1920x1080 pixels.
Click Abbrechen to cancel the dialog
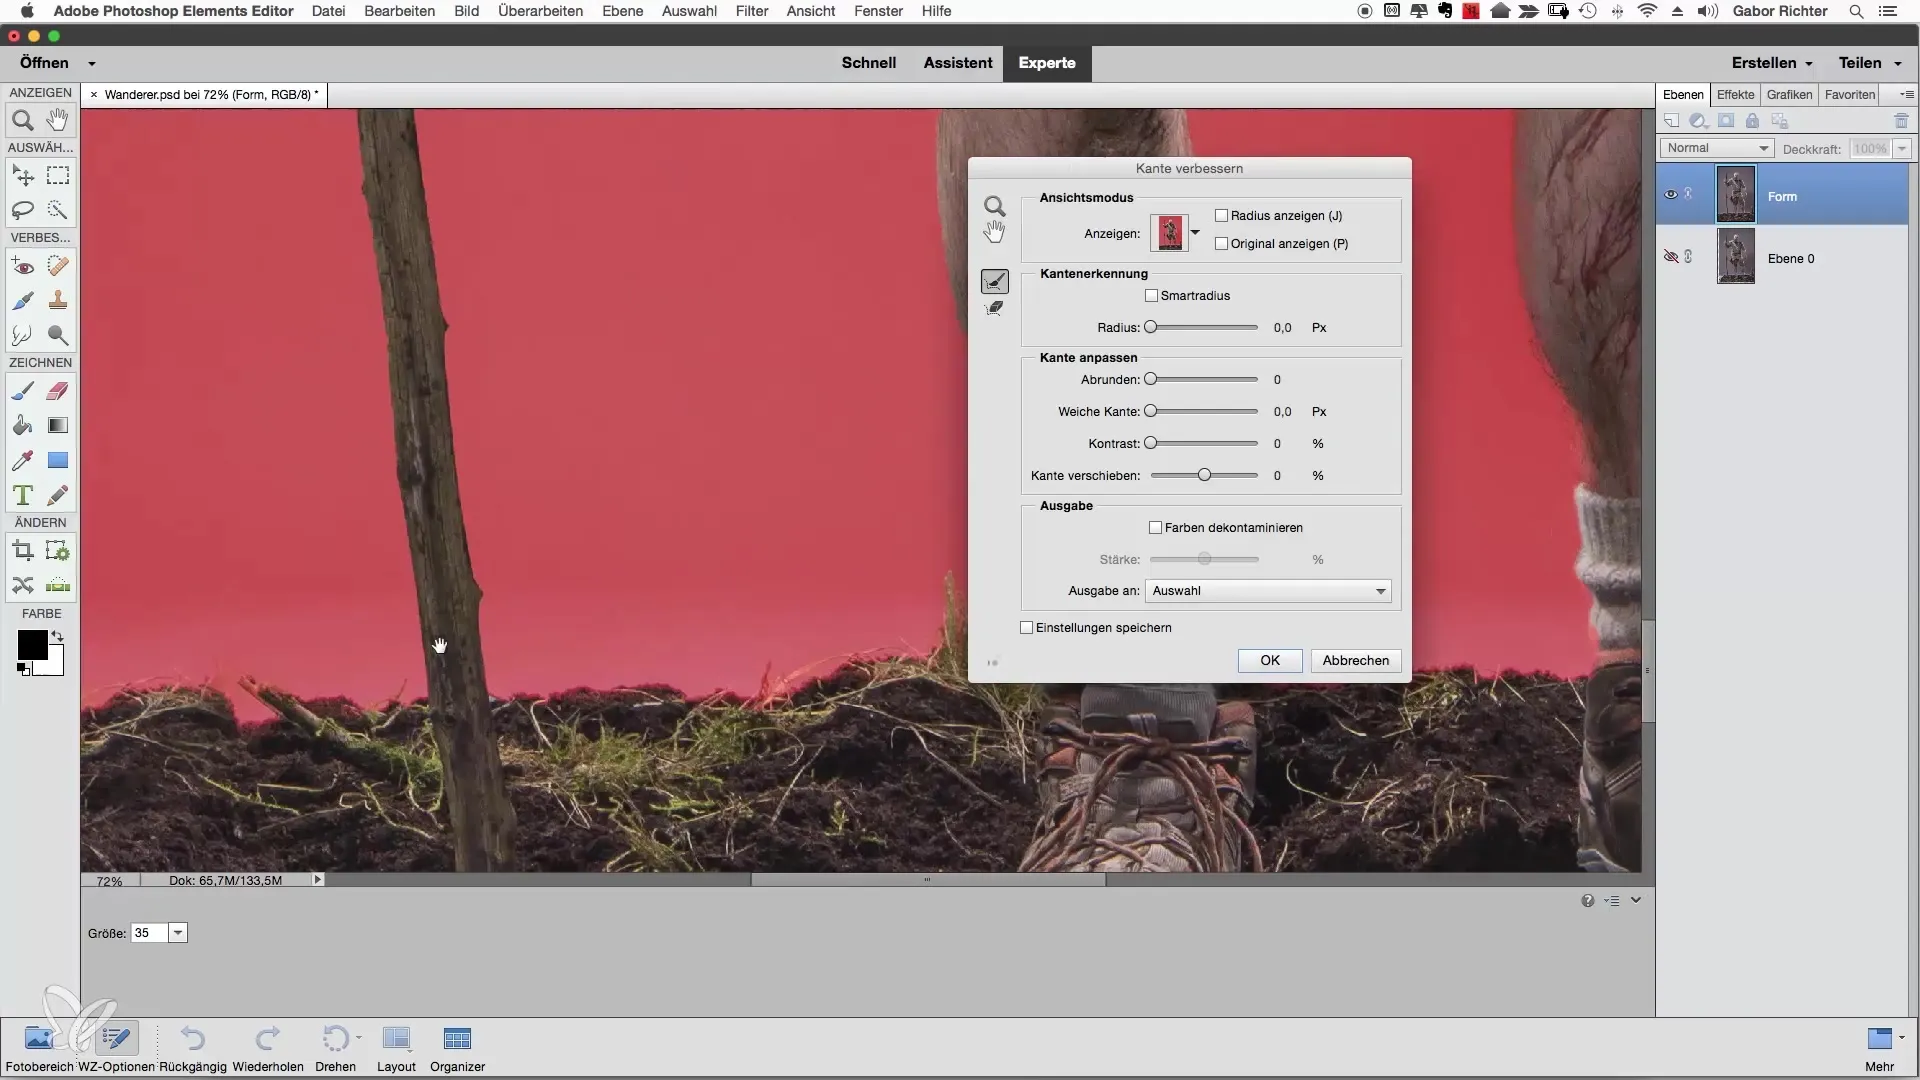click(x=1355, y=661)
